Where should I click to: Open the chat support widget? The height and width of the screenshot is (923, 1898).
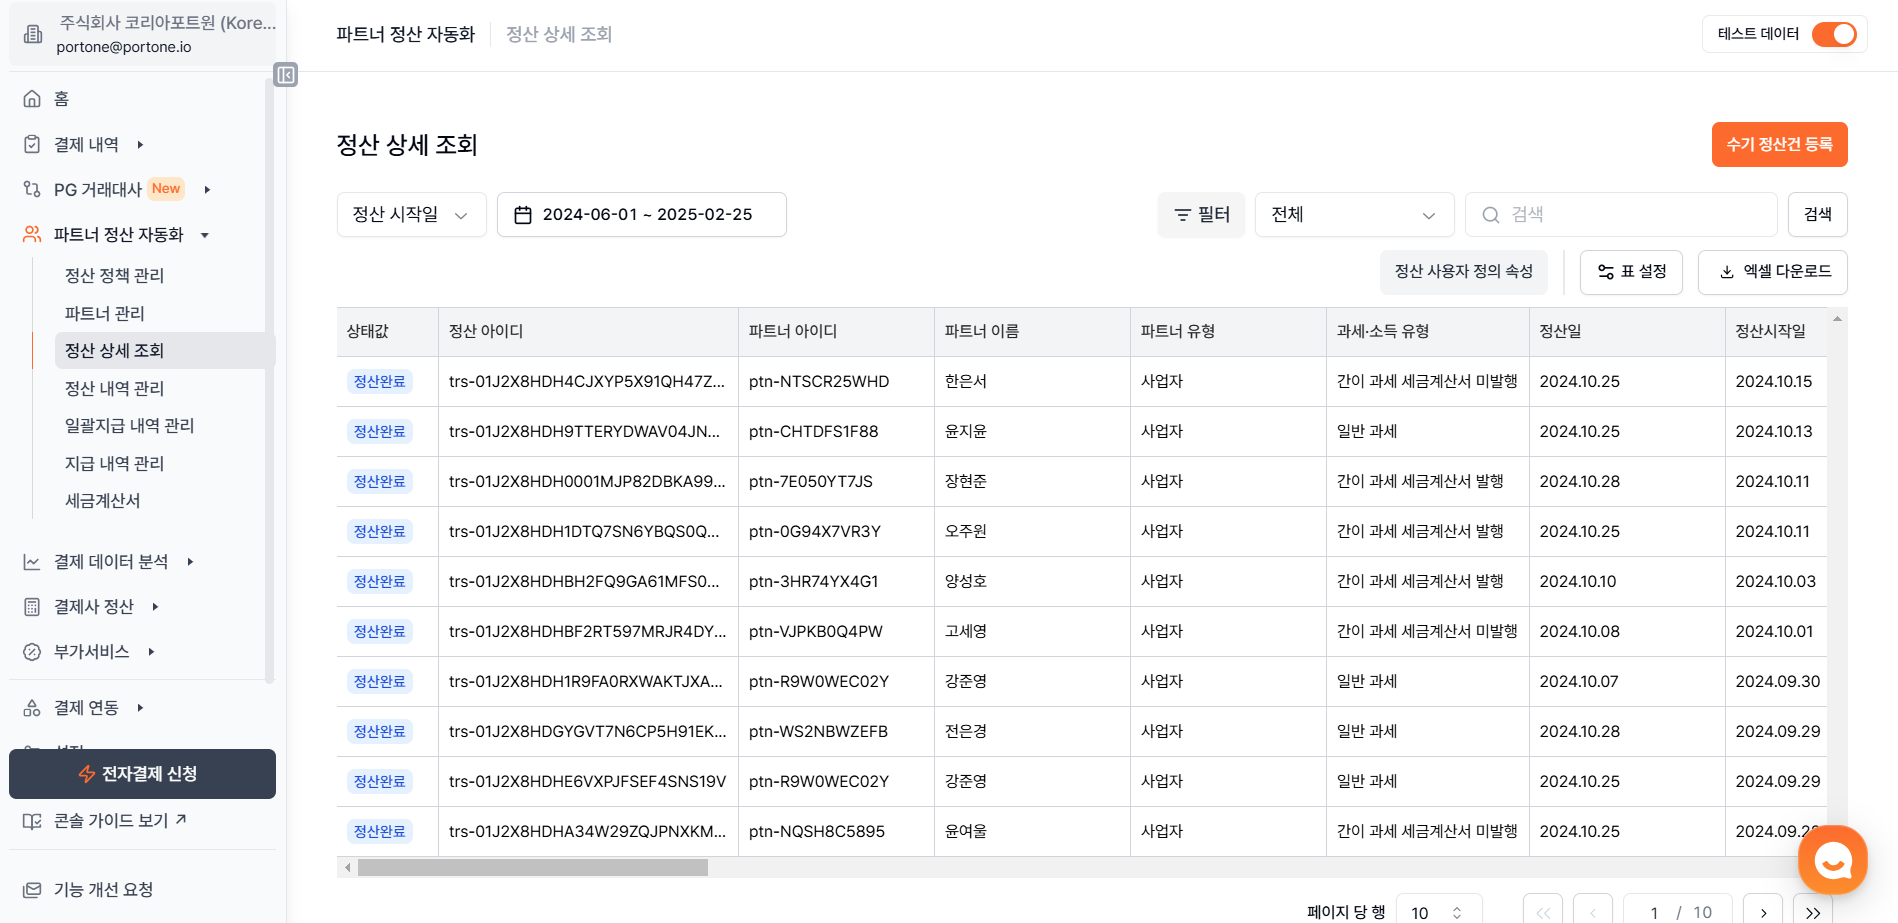[x=1833, y=860]
